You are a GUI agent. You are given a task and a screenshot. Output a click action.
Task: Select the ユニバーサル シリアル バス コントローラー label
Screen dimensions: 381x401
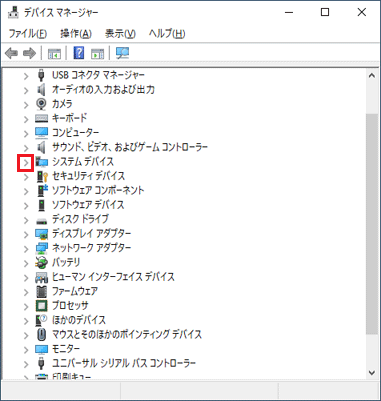[x=124, y=363]
